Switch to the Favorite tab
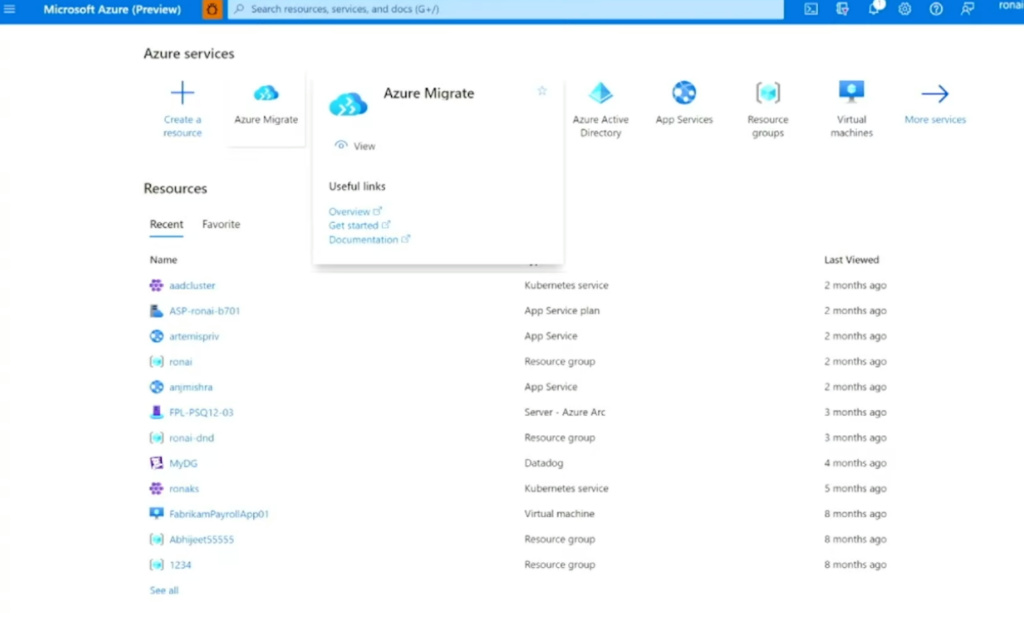1024x620 pixels. click(221, 224)
